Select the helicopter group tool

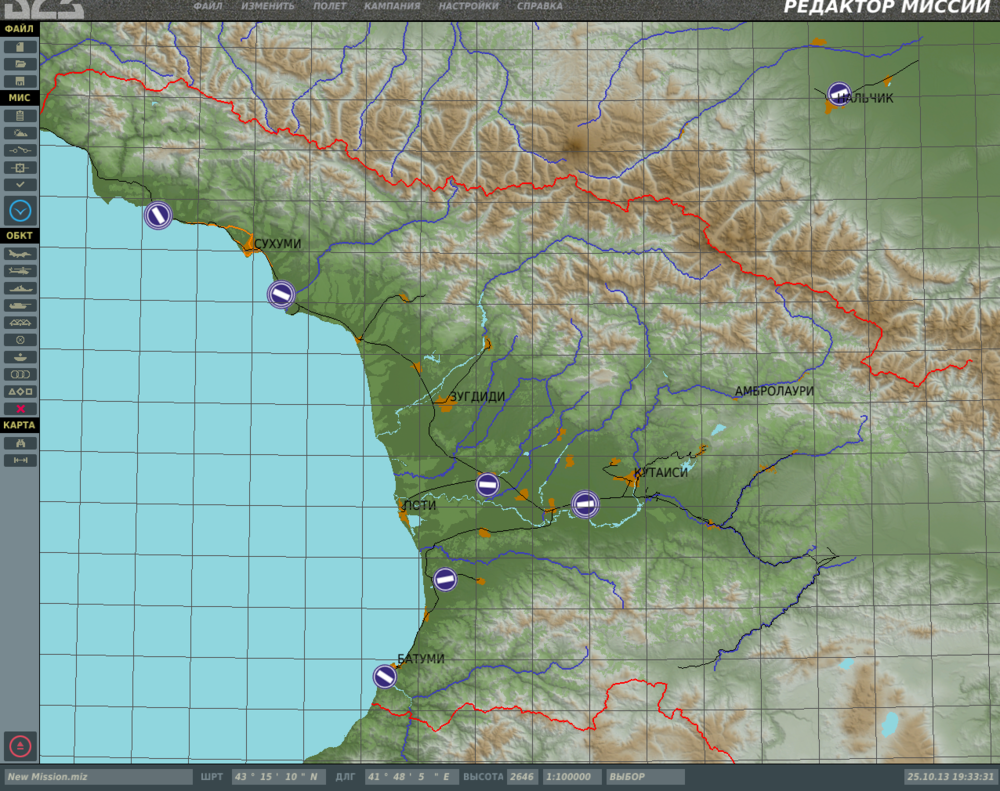[20, 270]
